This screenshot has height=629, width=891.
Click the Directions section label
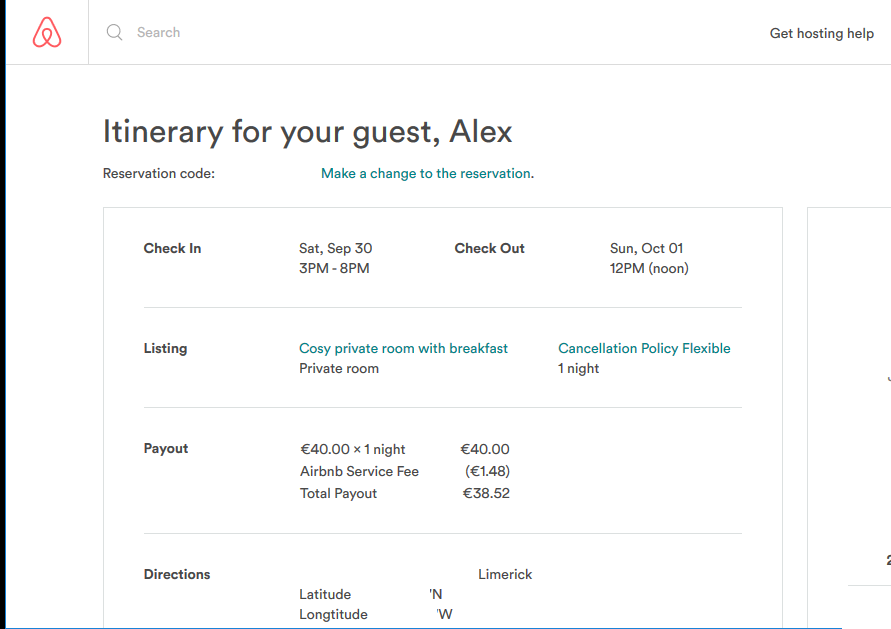(177, 575)
